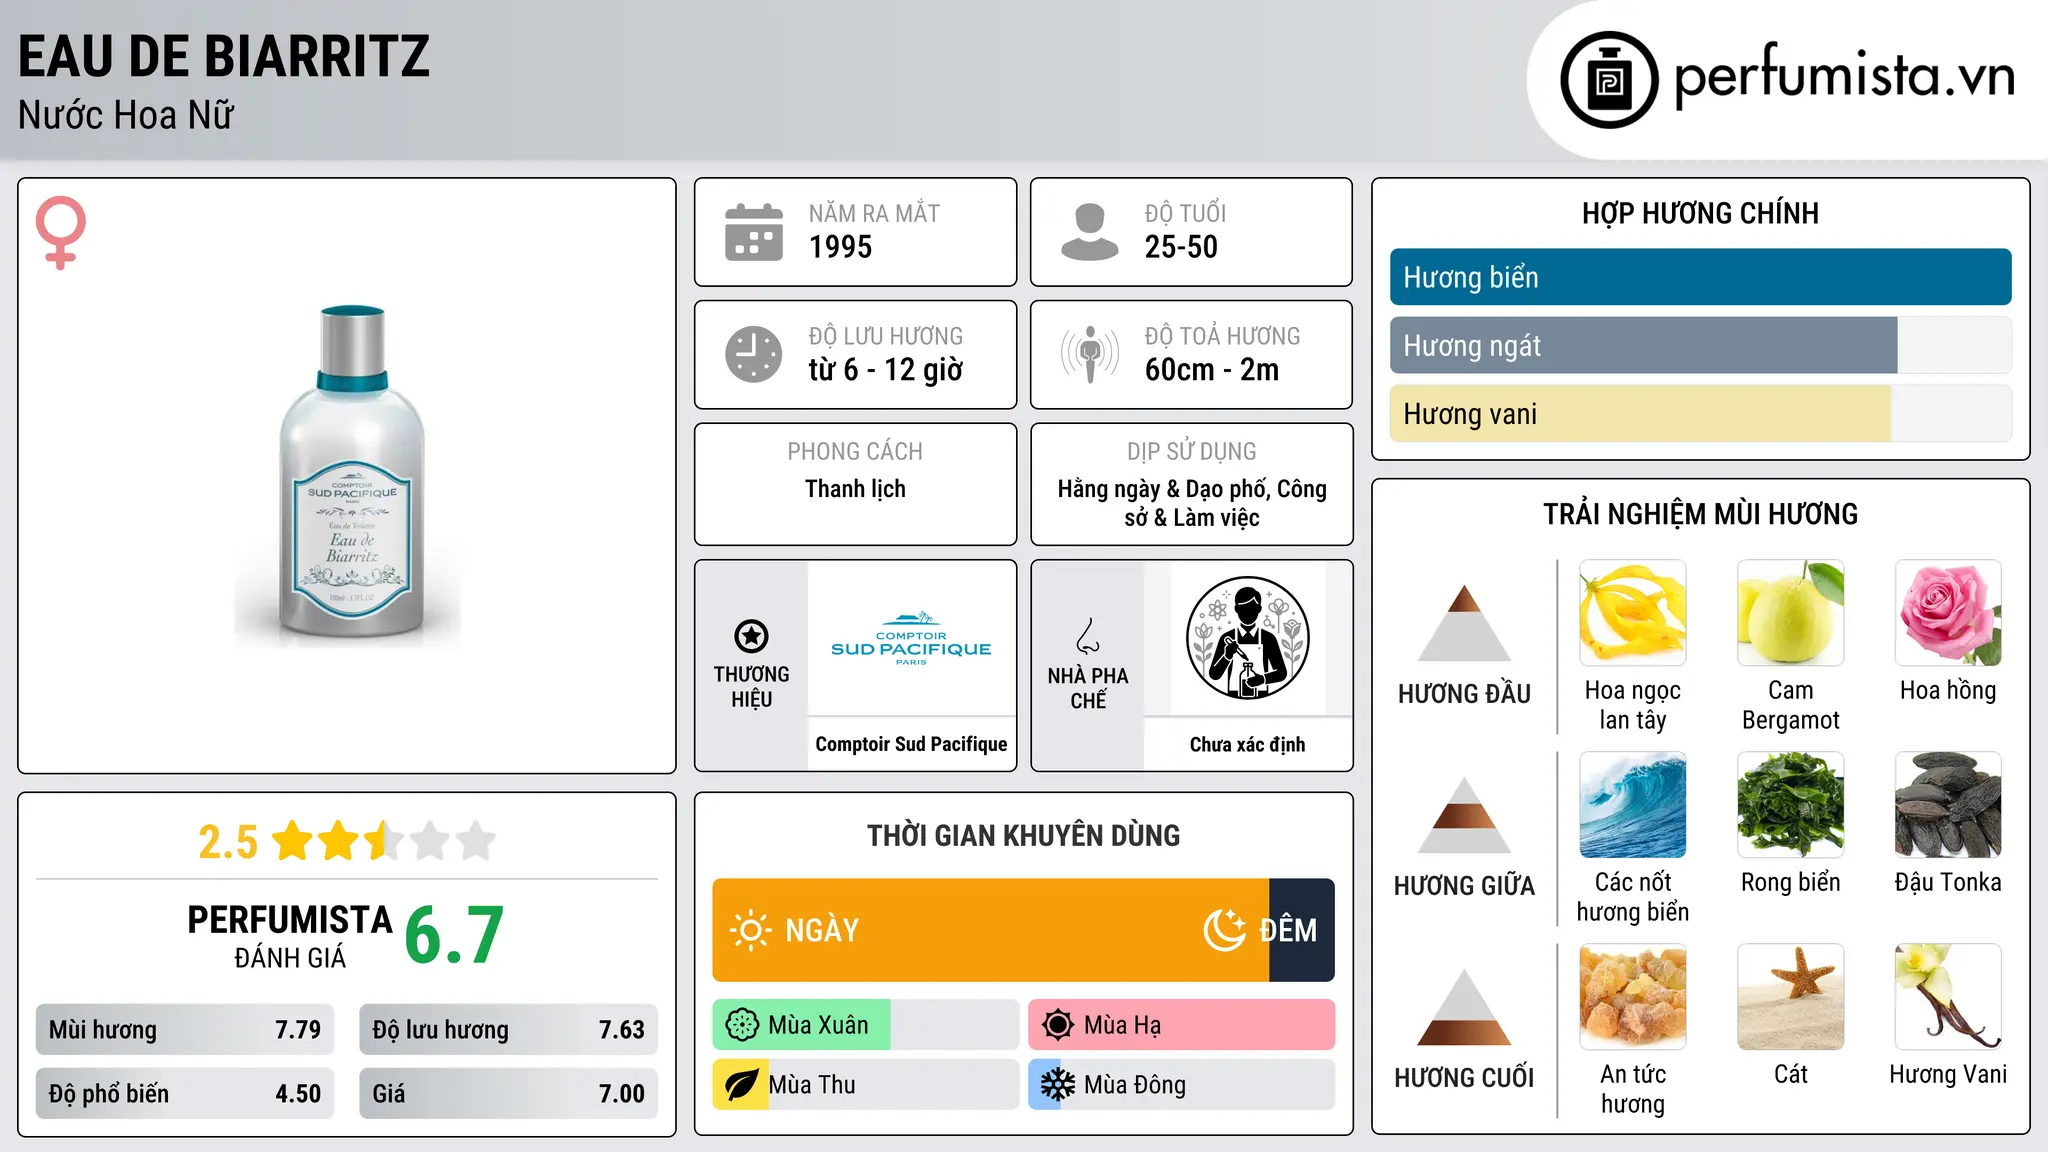Click the style value Thanh lịch

point(855,489)
